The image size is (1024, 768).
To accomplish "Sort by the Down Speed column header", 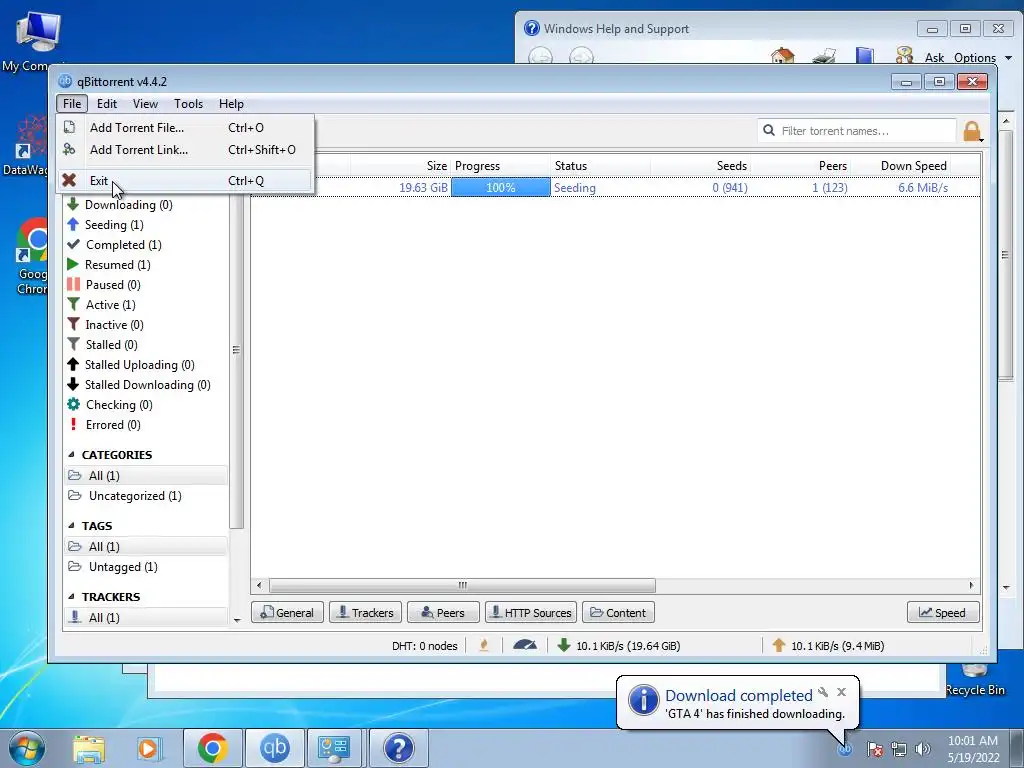I will click(x=901, y=166).
